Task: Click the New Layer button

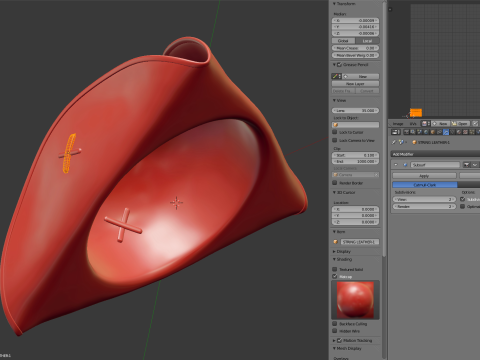Action: click(x=355, y=84)
